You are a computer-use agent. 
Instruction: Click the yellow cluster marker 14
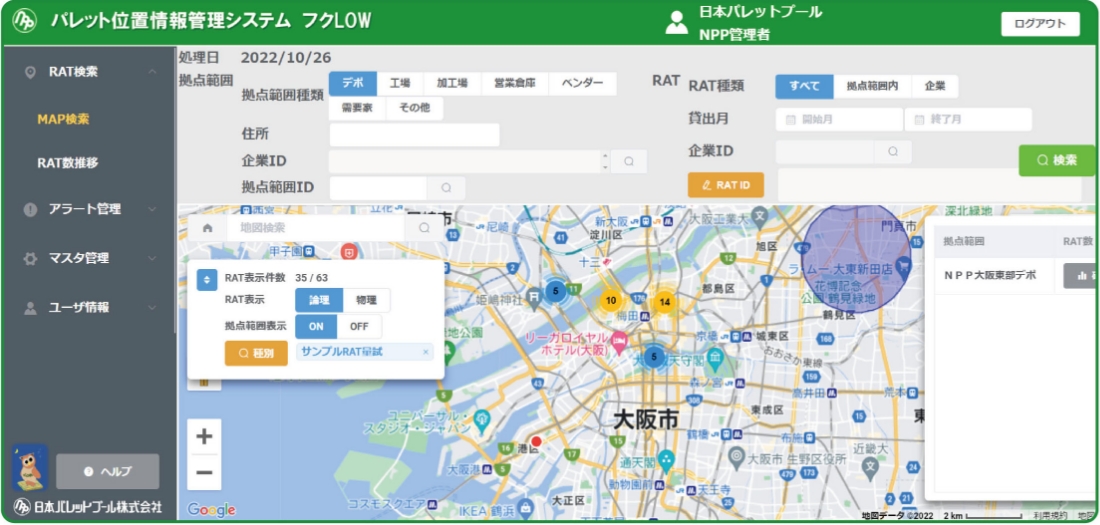[665, 302]
